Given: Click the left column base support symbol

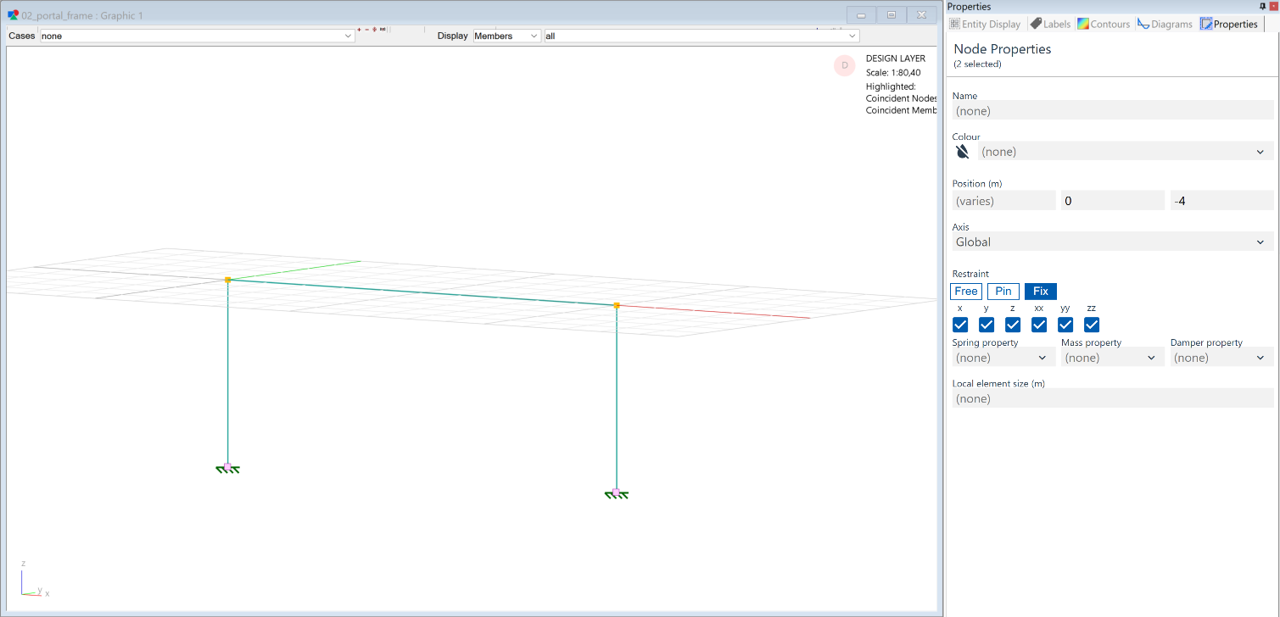Looking at the screenshot, I should click(x=228, y=468).
